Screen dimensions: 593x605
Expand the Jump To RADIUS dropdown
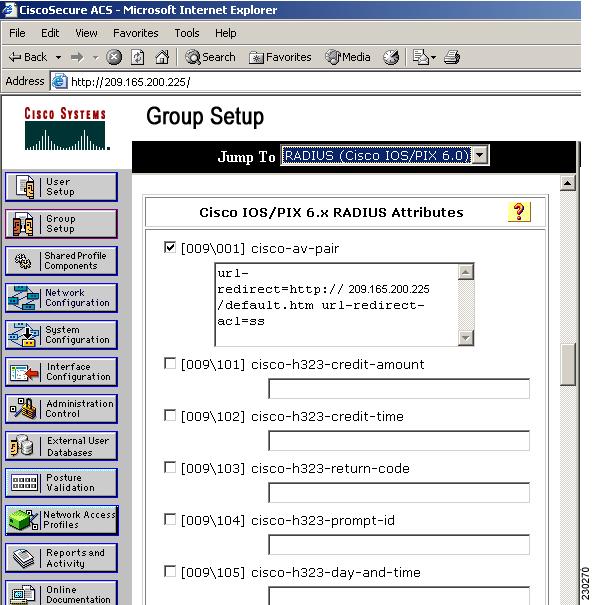point(480,155)
